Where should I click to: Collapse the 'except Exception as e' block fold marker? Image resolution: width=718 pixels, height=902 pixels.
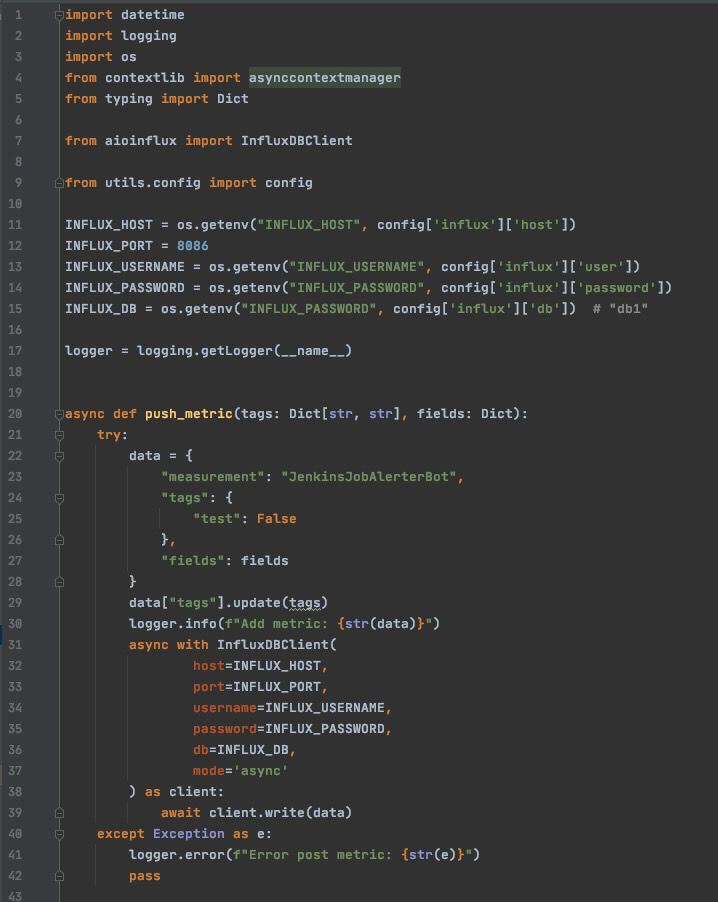59,834
